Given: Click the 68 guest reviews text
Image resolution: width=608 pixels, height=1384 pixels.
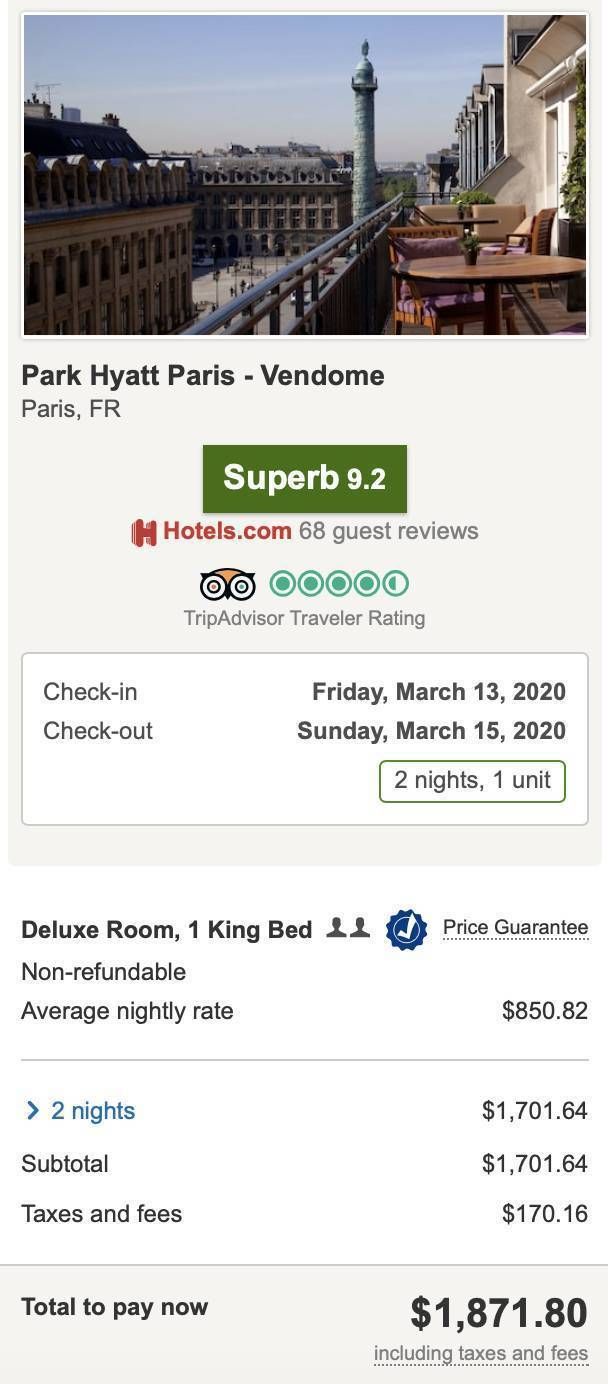Looking at the screenshot, I should 388,531.
